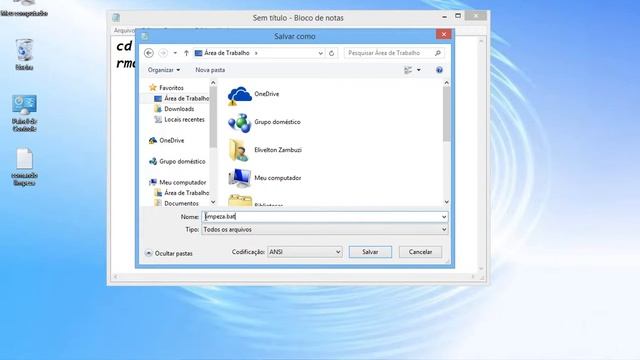The height and width of the screenshot is (360, 640).
Task: Refresh the Área de Trabalho listing
Action: click(x=331, y=53)
